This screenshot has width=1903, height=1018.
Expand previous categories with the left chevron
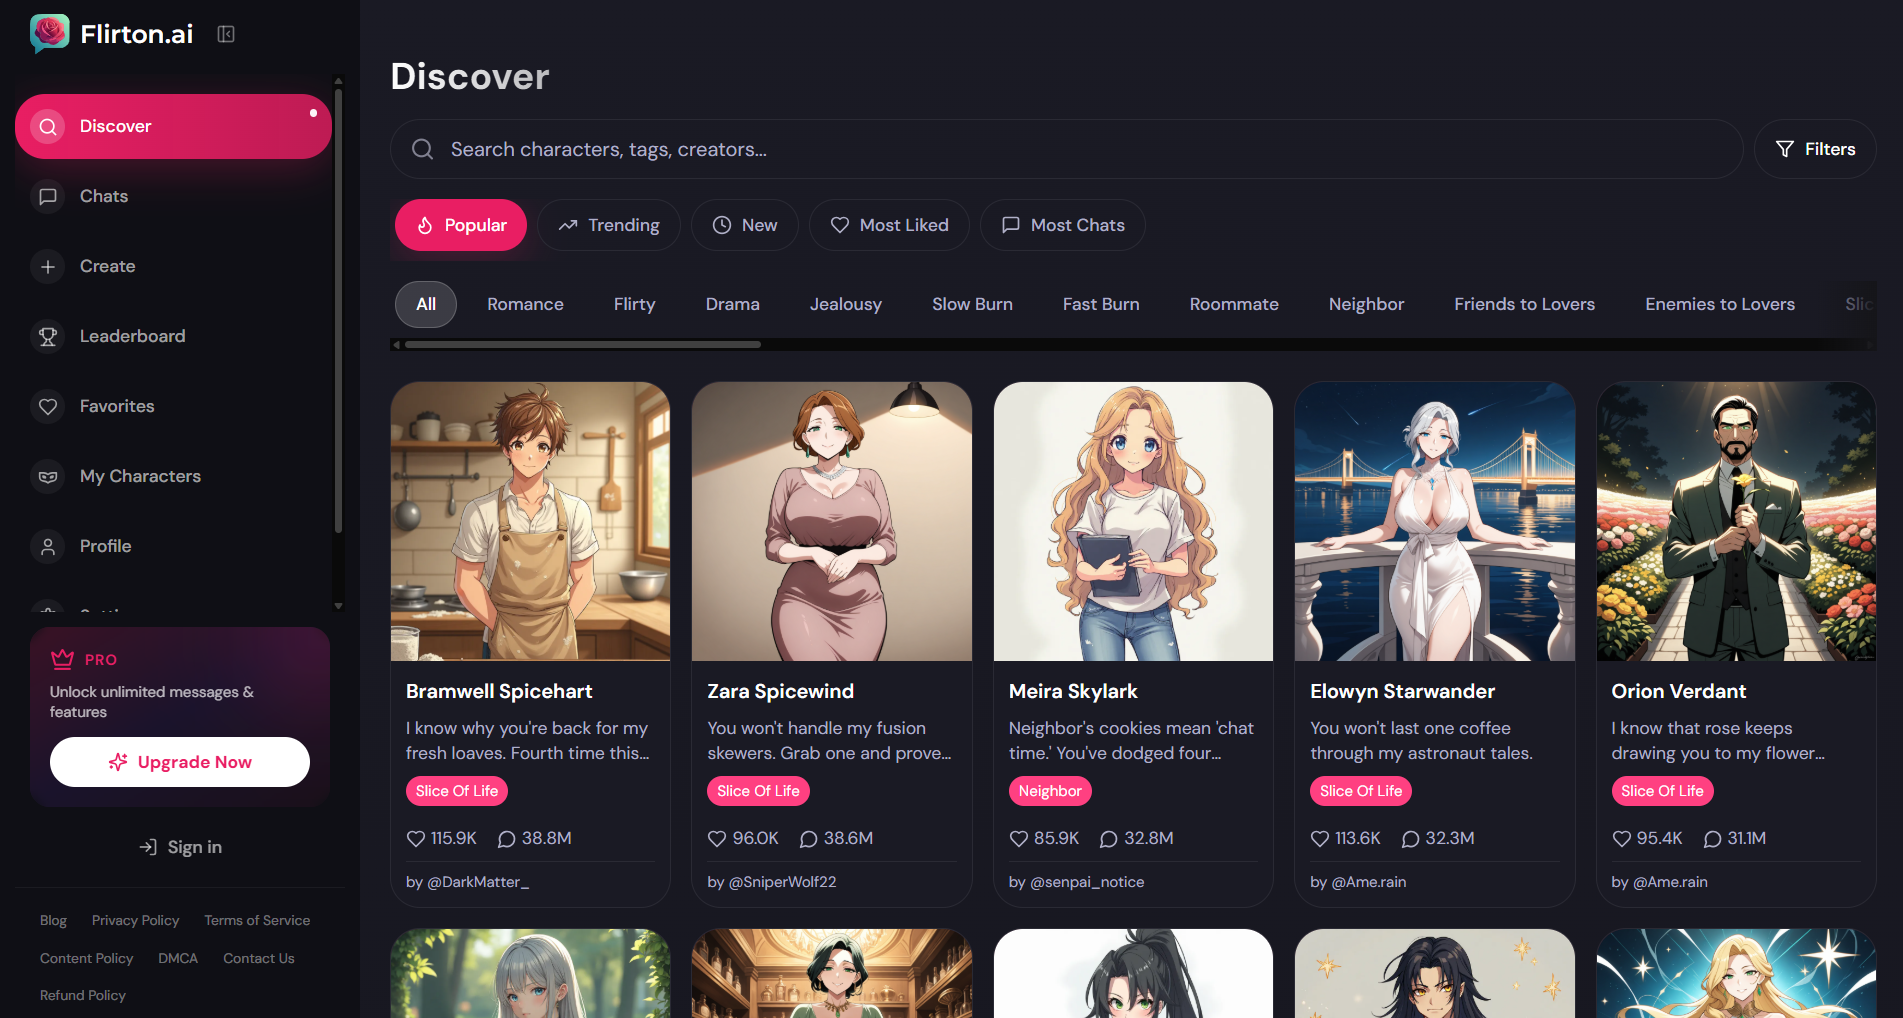[x=396, y=344]
